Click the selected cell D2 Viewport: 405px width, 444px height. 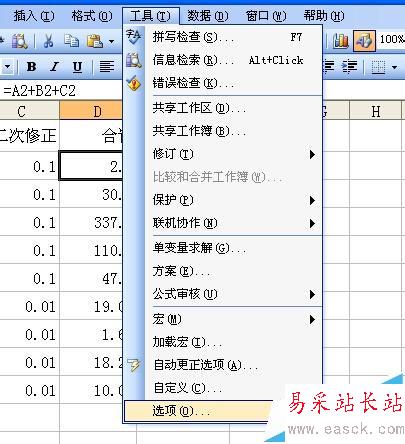[x=91, y=166]
